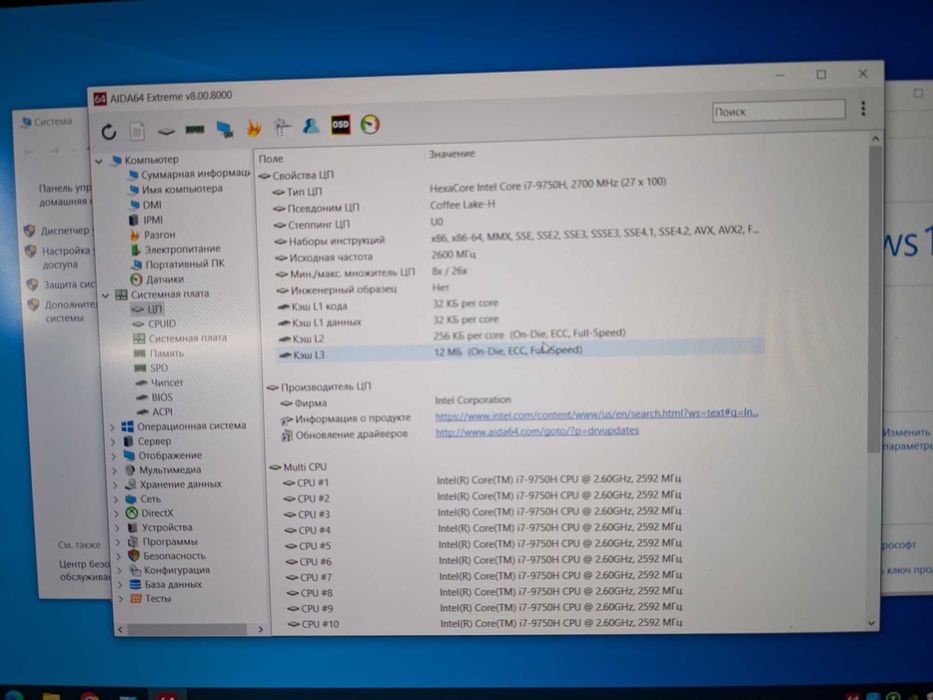The height and width of the screenshot is (700, 933).
Task: Open the three-dot menu next to search
Action: coord(863,108)
